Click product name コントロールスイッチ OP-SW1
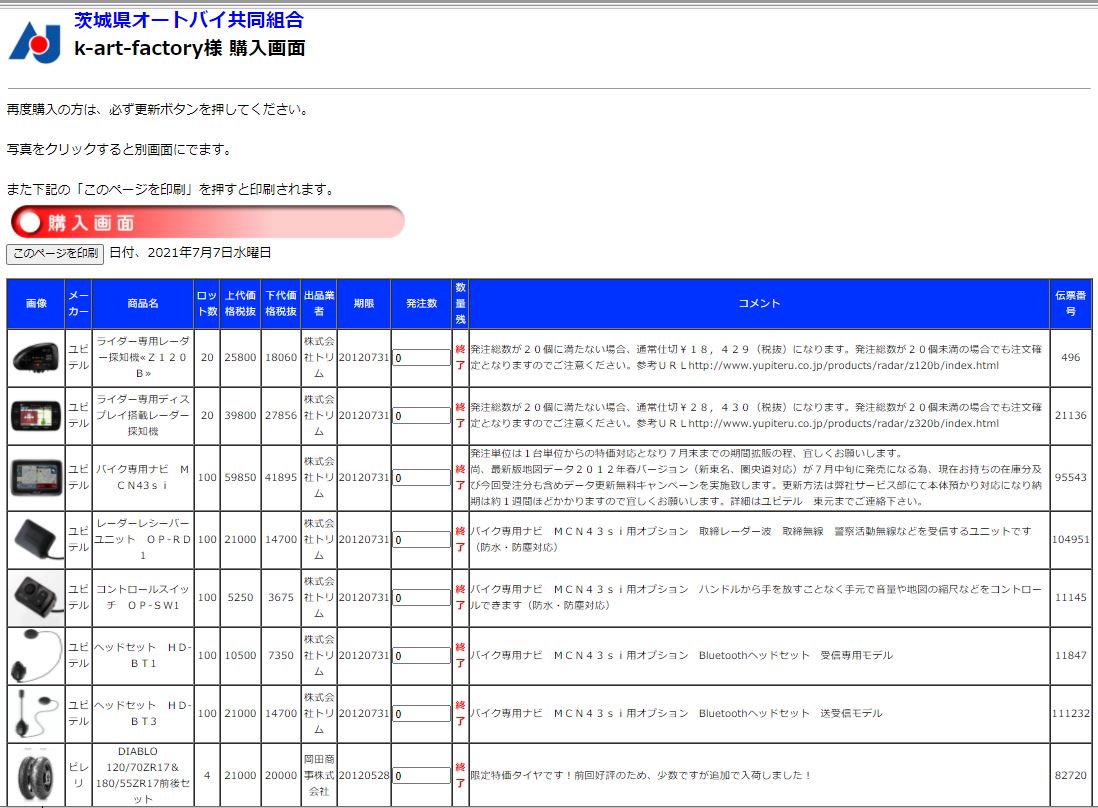 (143, 597)
